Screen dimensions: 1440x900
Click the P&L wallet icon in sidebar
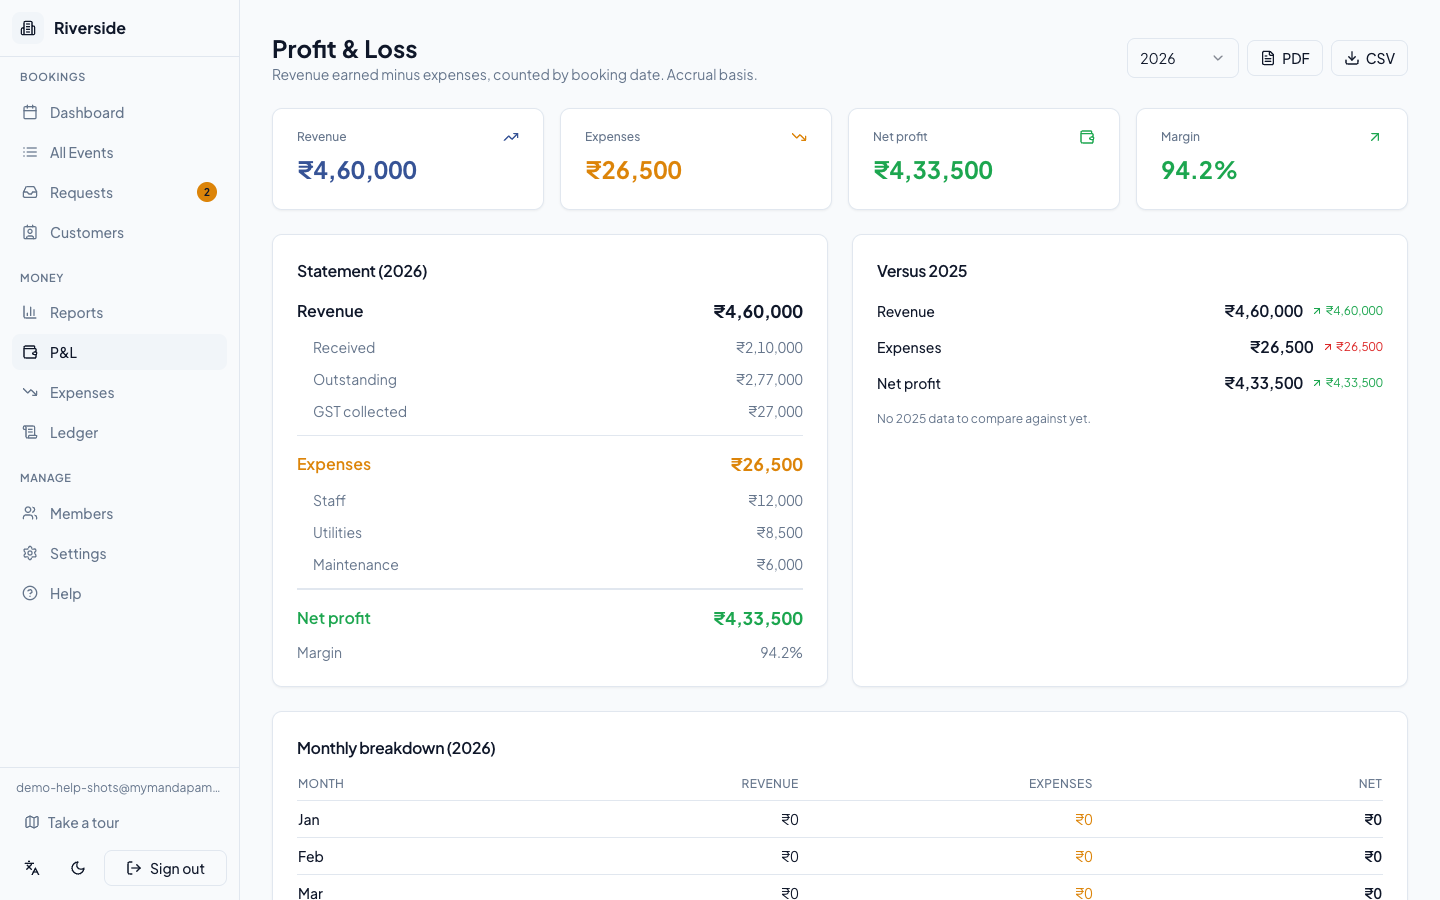coord(30,352)
